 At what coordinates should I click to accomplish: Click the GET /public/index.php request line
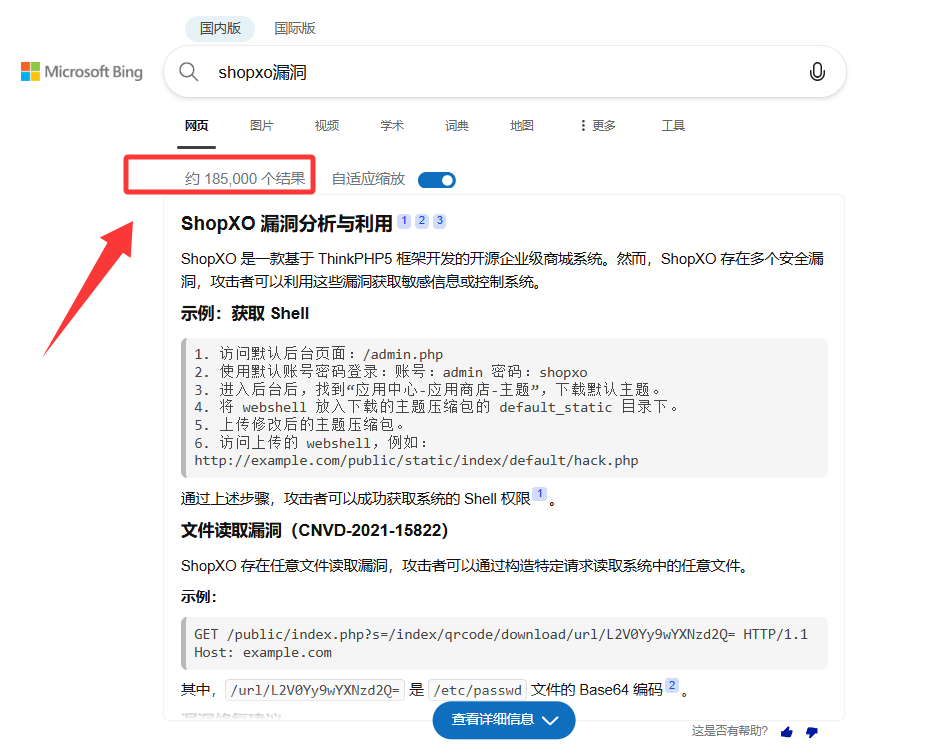(x=501, y=634)
